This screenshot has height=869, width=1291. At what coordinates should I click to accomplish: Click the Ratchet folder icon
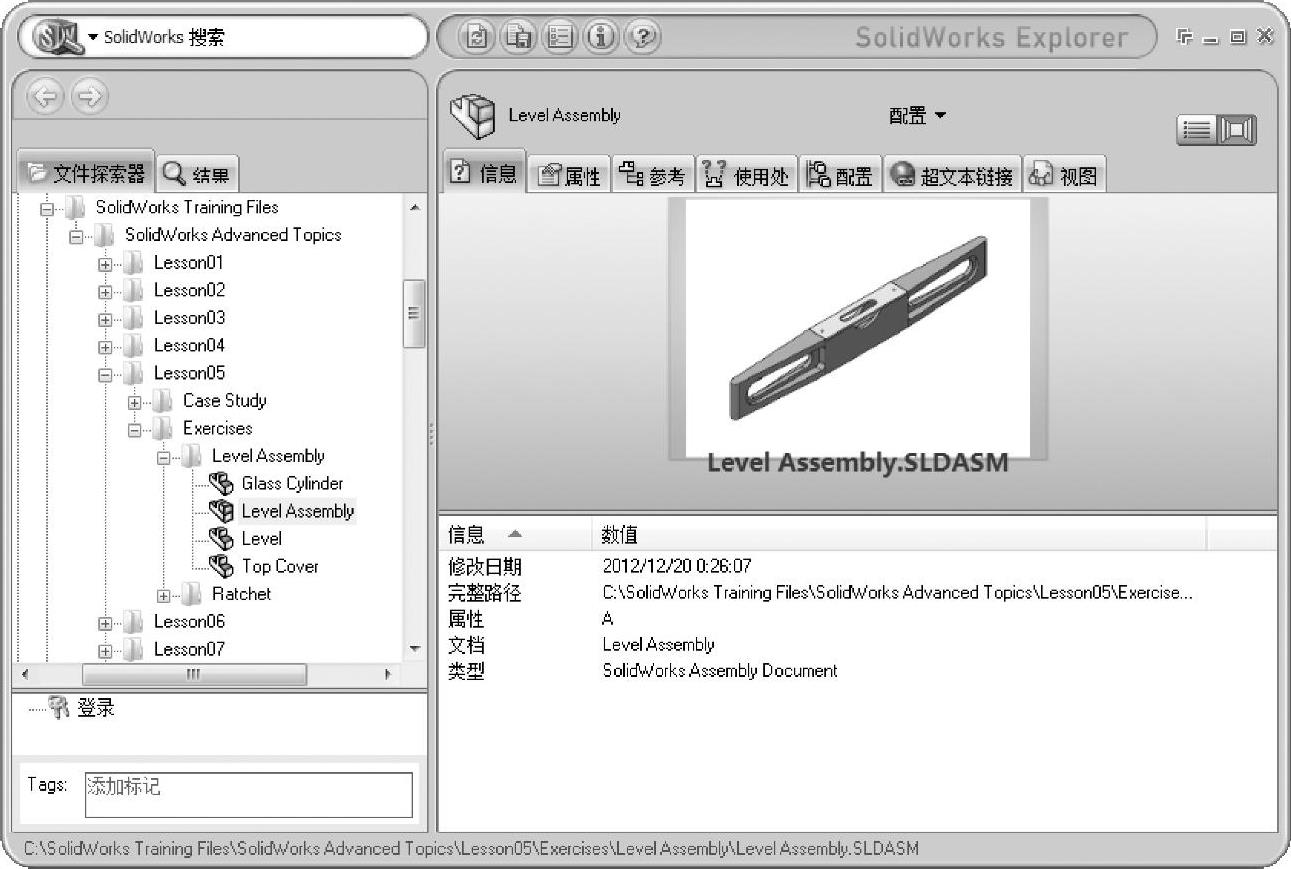[x=192, y=594]
